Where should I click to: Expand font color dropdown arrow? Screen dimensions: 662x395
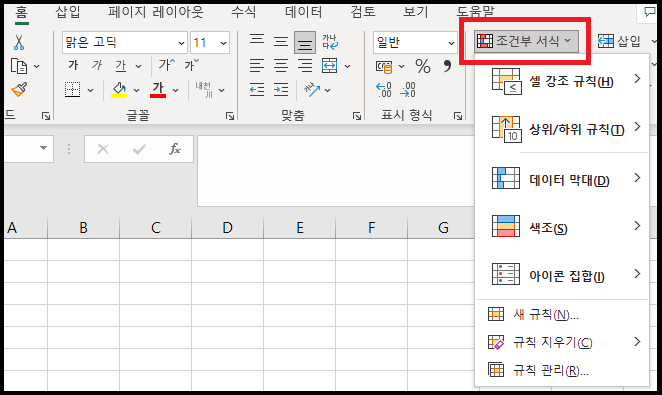176,90
